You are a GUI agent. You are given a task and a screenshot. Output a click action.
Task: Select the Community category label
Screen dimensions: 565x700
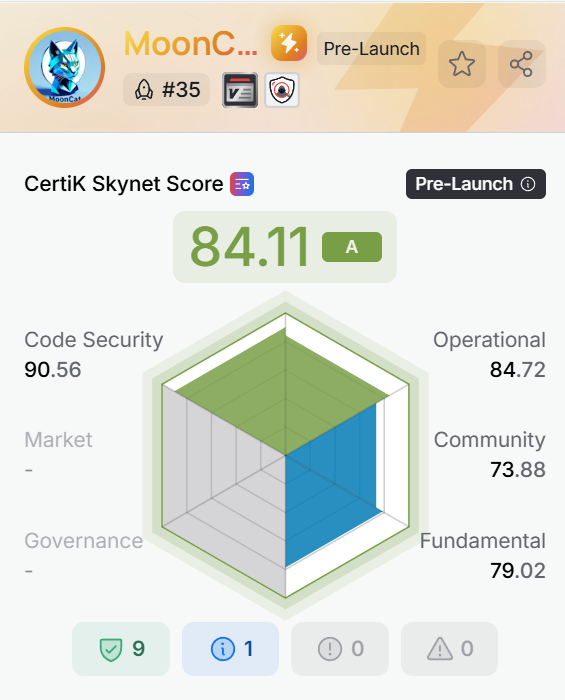pyautogui.click(x=490, y=440)
